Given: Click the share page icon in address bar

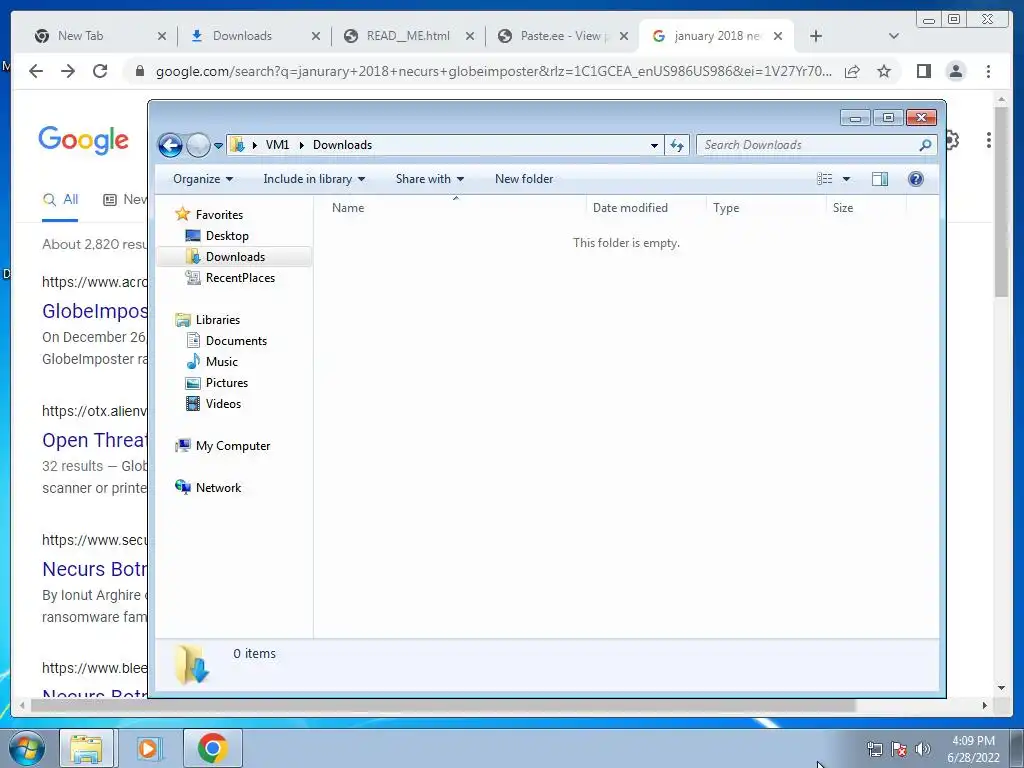Looking at the screenshot, I should coord(852,72).
